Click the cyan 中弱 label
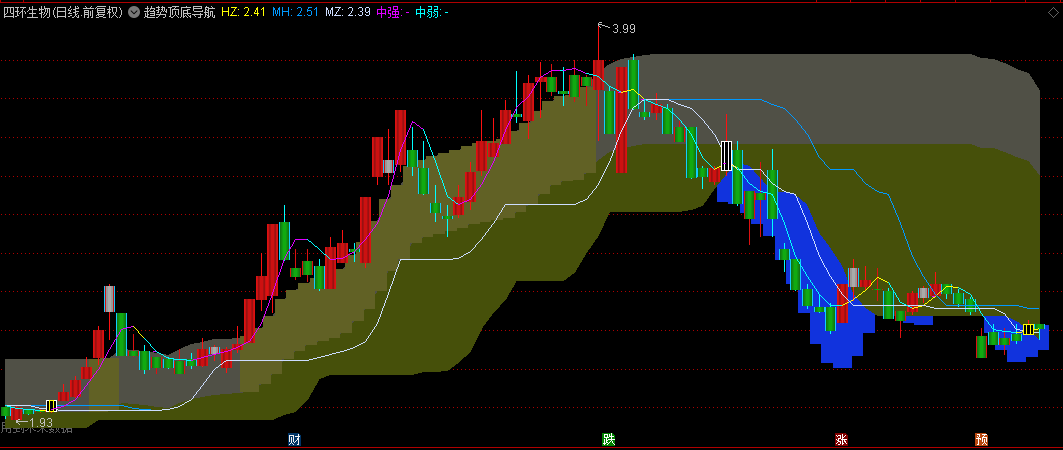The height and width of the screenshot is (450, 1063). (x=431, y=12)
